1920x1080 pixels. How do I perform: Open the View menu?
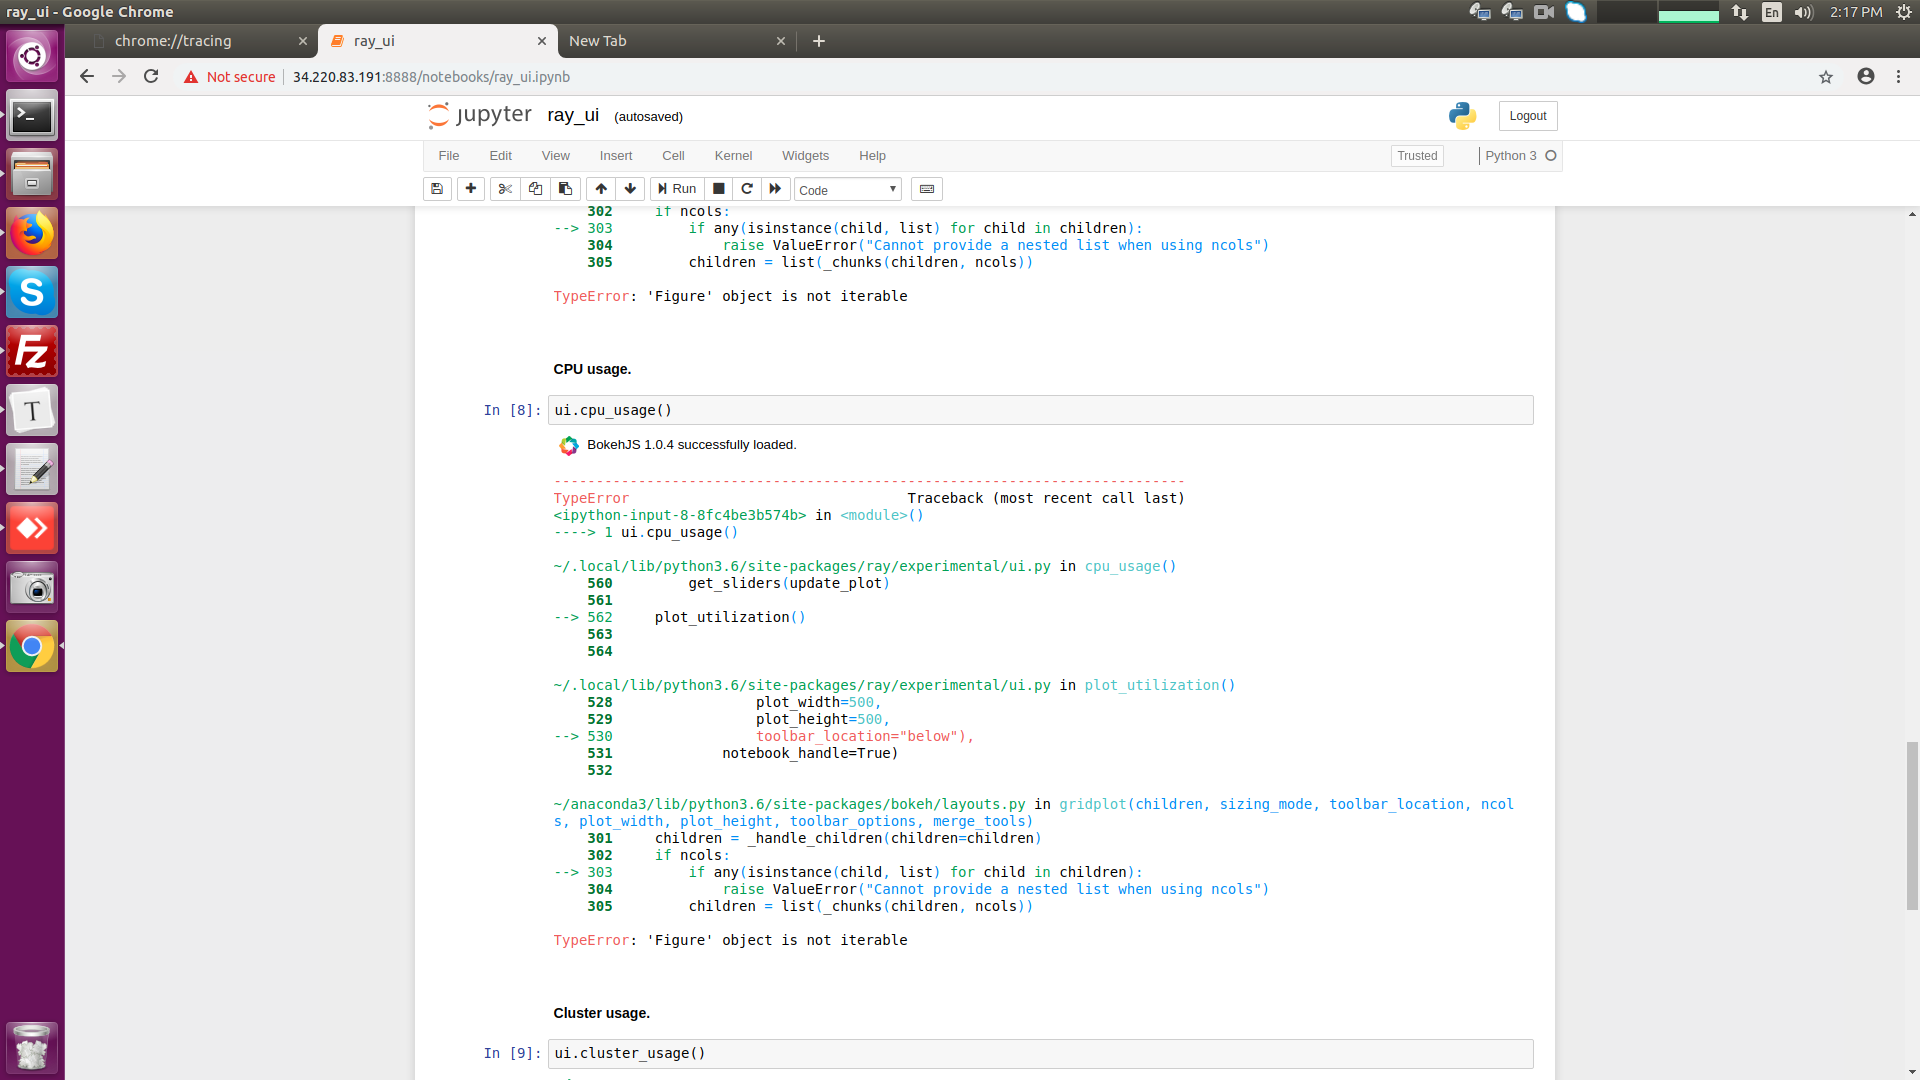click(x=556, y=156)
